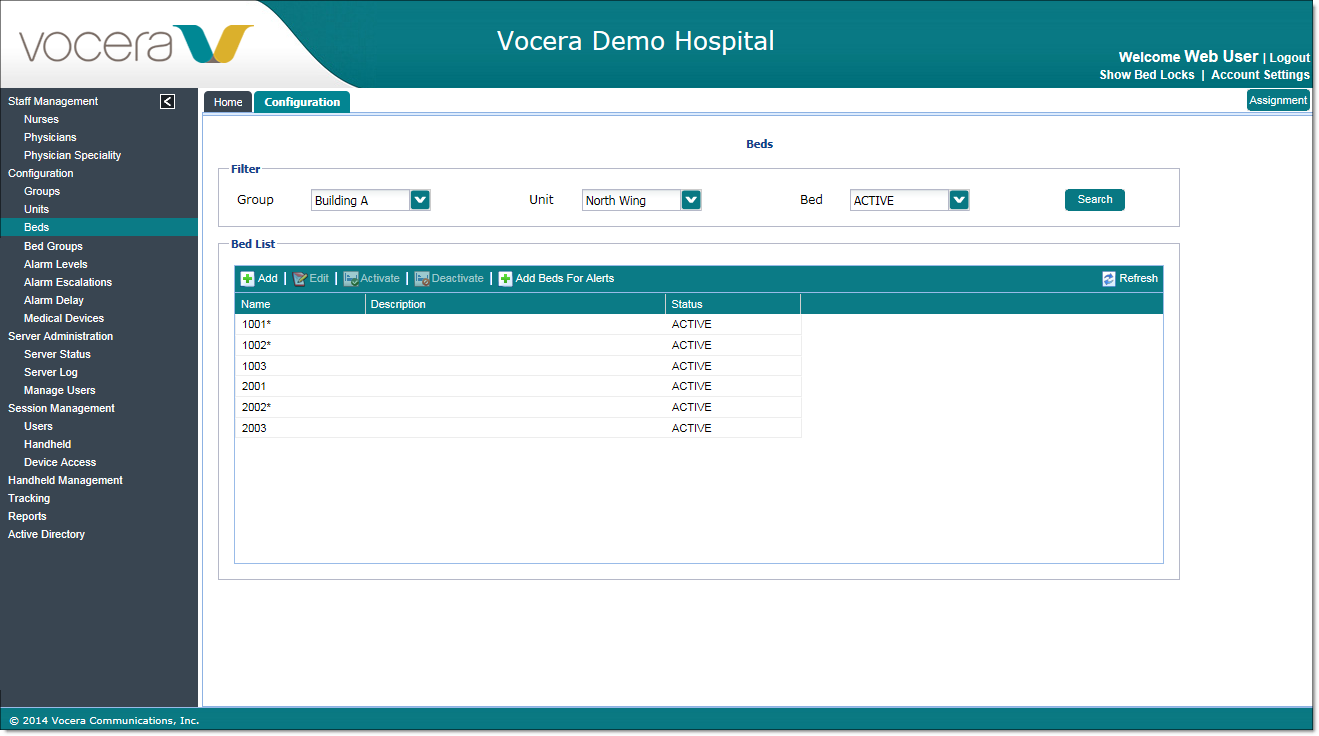Viewport: 1319px width, 736px height.
Task: Open Alarm Delay in sidebar
Action: 54,300
